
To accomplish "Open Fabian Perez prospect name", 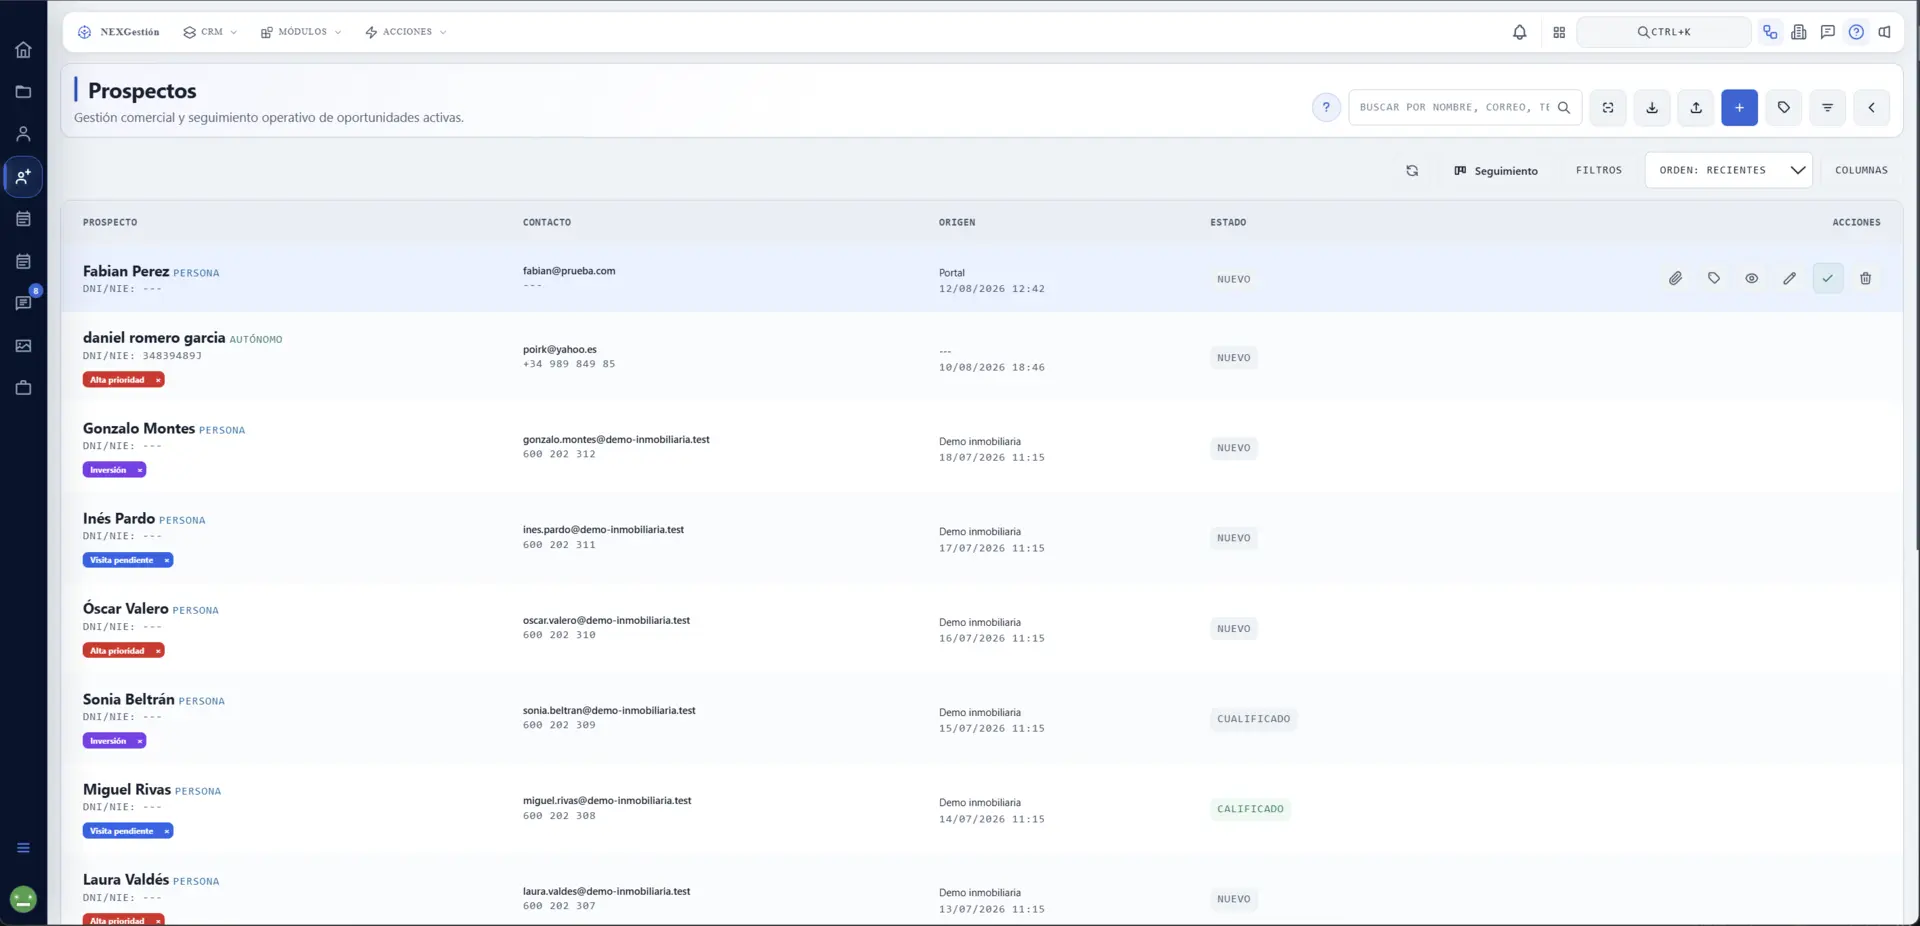I will (x=126, y=271).
